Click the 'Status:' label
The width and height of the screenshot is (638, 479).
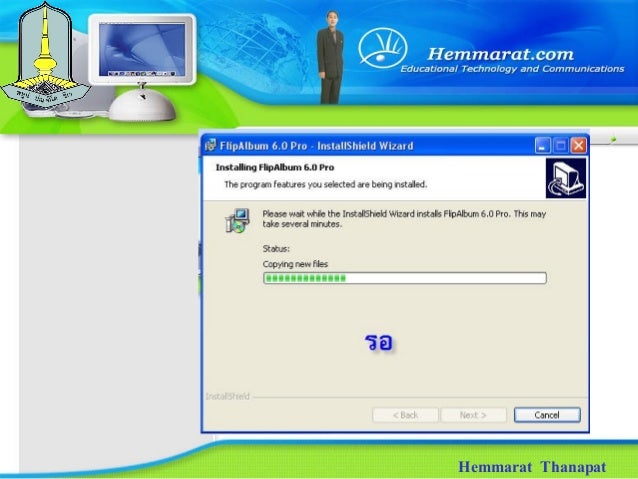(276, 249)
